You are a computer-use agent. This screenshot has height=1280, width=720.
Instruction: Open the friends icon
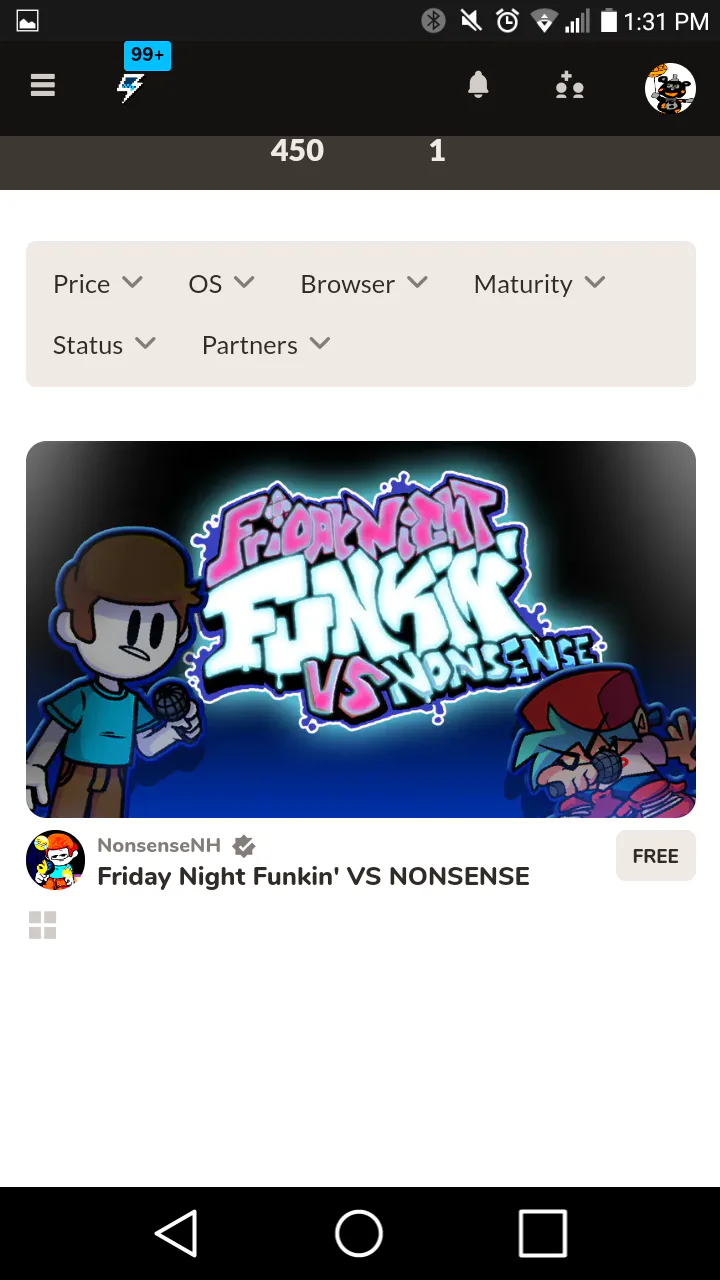coord(570,86)
